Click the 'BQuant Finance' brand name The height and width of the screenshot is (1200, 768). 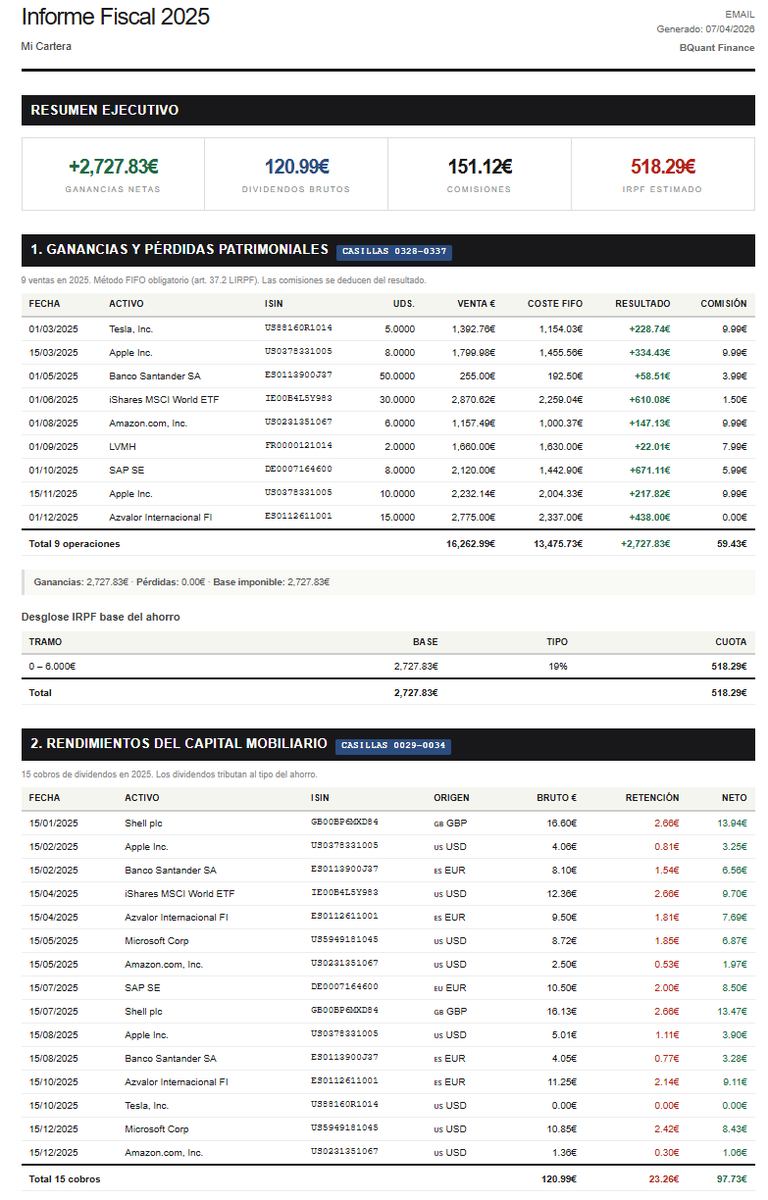pos(717,47)
